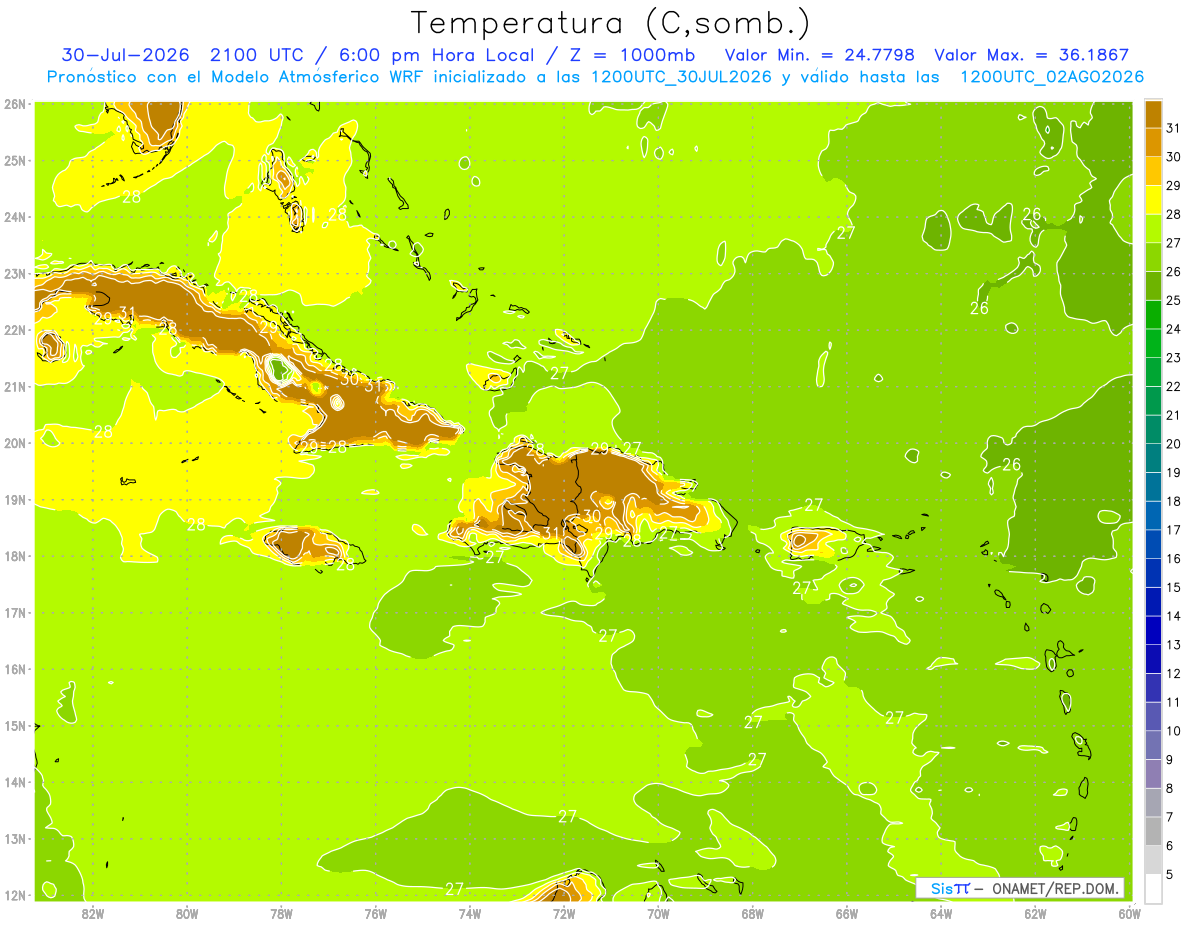Click the '12N' latitude axis label
This screenshot has height=927, width=1200.
click(15, 895)
